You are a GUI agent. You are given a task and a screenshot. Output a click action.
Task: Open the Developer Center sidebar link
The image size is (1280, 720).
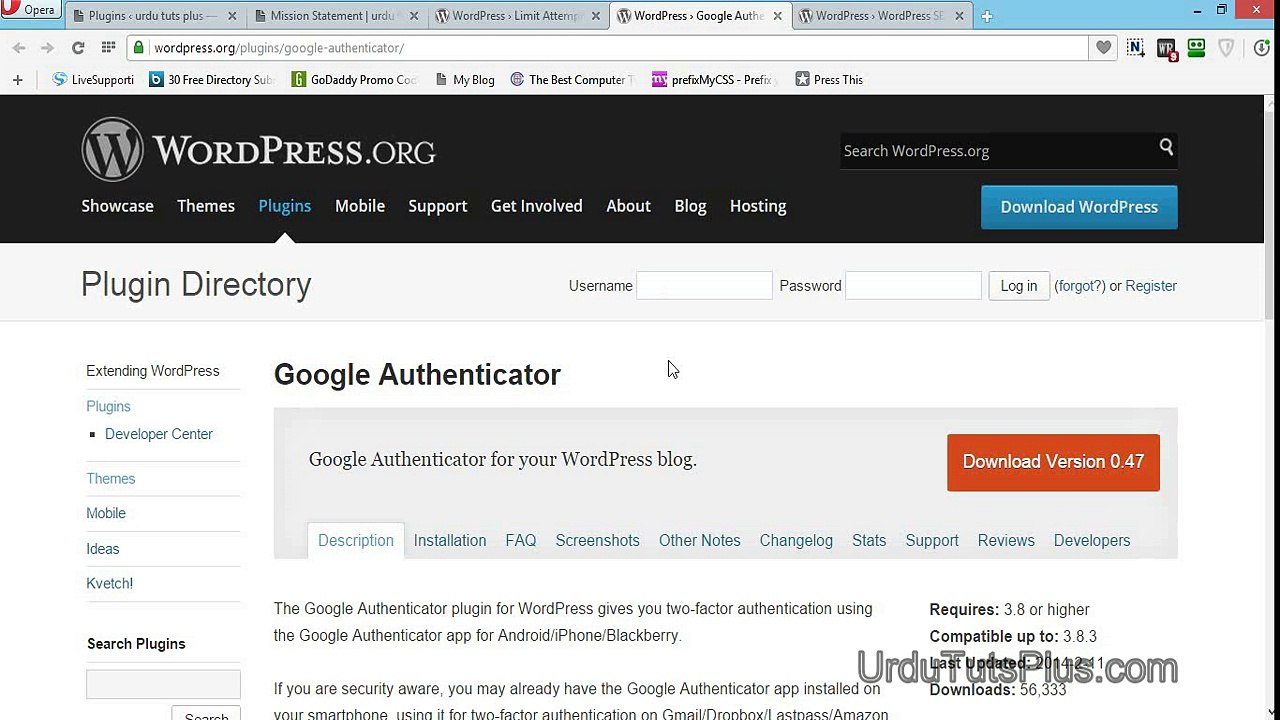159,434
